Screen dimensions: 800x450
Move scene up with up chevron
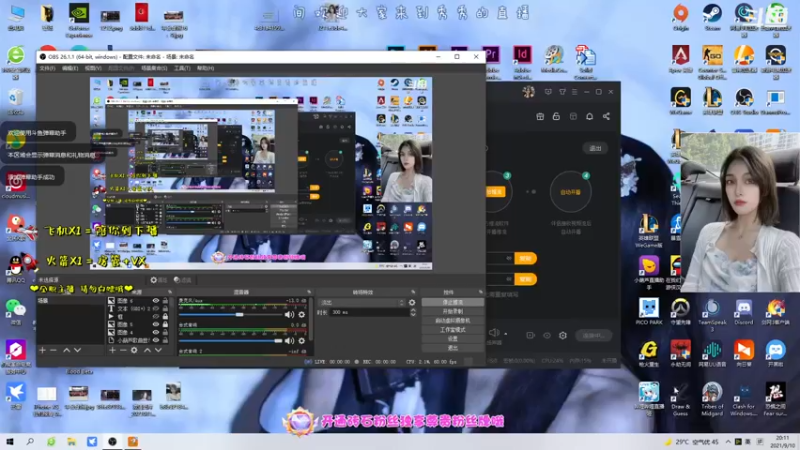66,350
